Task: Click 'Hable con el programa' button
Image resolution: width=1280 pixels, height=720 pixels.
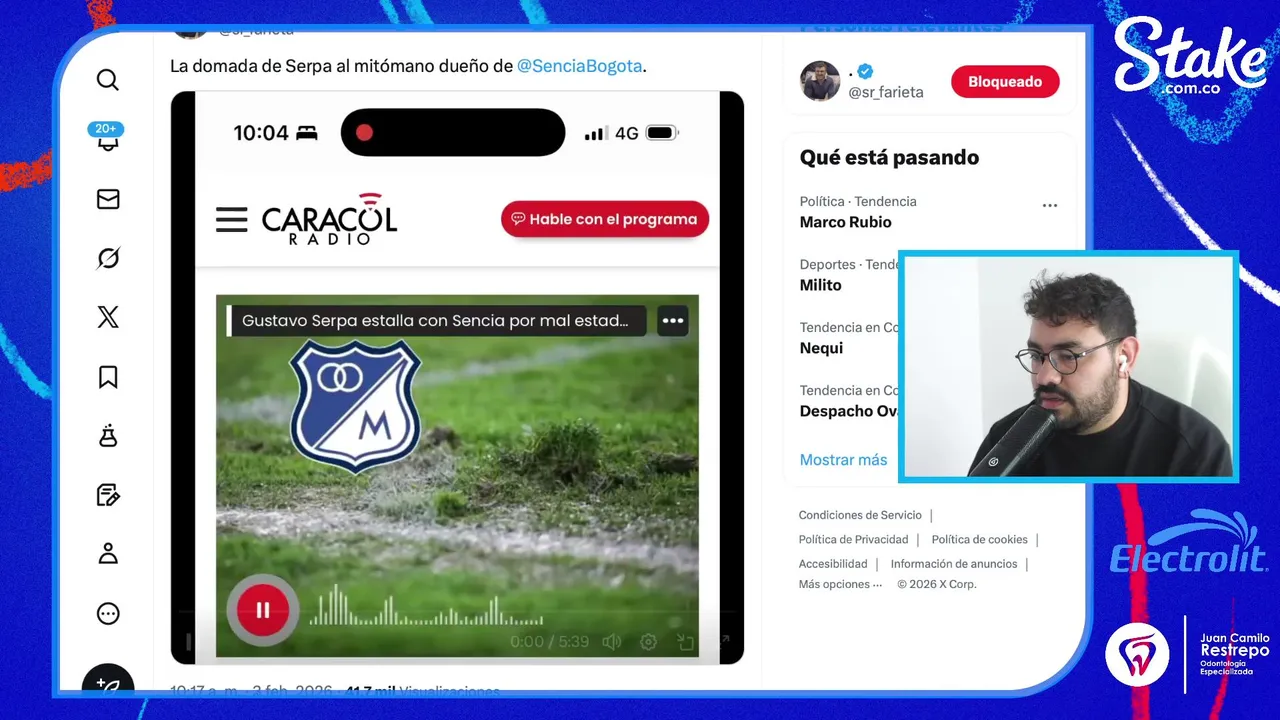Action: pos(605,219)
